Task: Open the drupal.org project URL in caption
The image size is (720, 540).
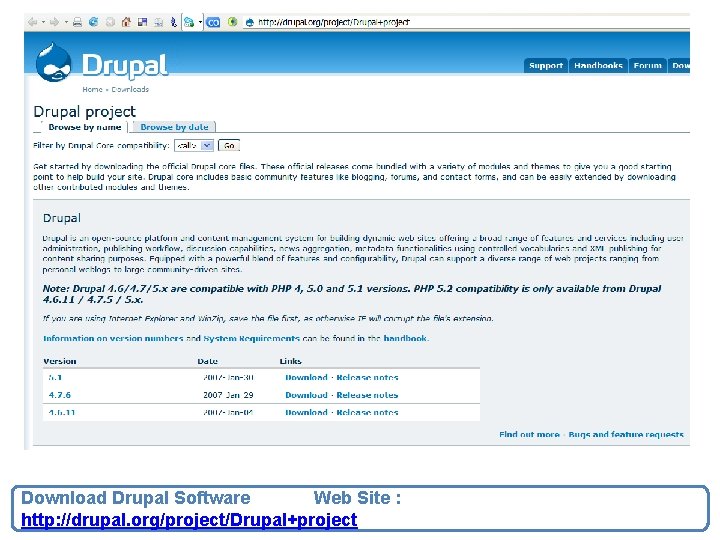Action: tap(189, 520)
